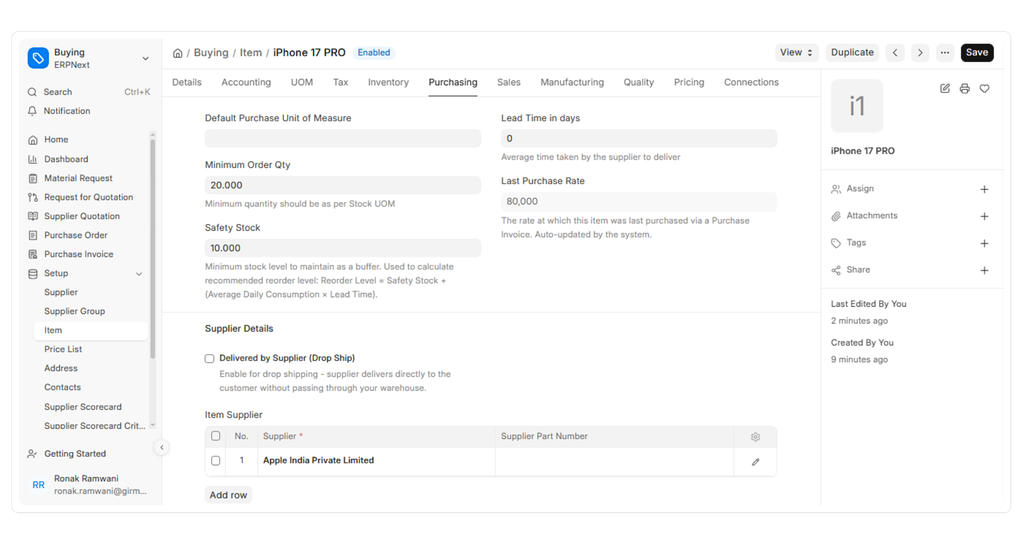
Task: Click the Save button
Action: pyautogui.click(x=977, y=52)
